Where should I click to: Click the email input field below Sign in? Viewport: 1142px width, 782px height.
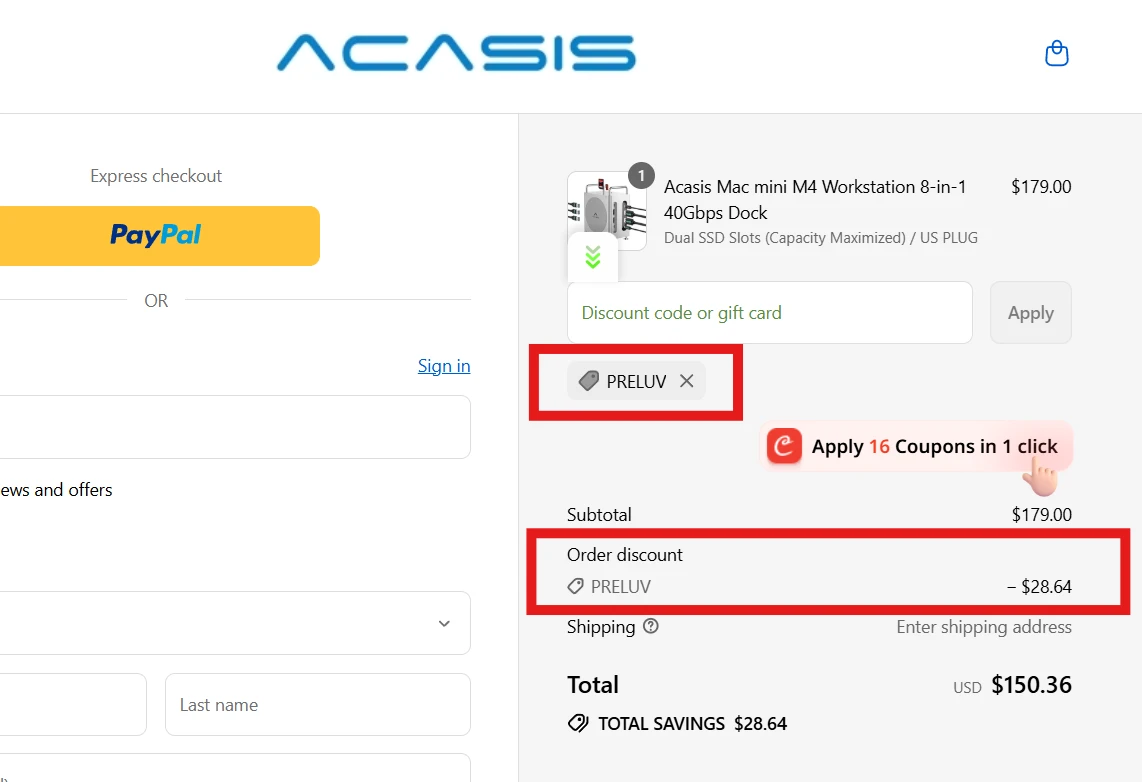(x=235, y=427)
